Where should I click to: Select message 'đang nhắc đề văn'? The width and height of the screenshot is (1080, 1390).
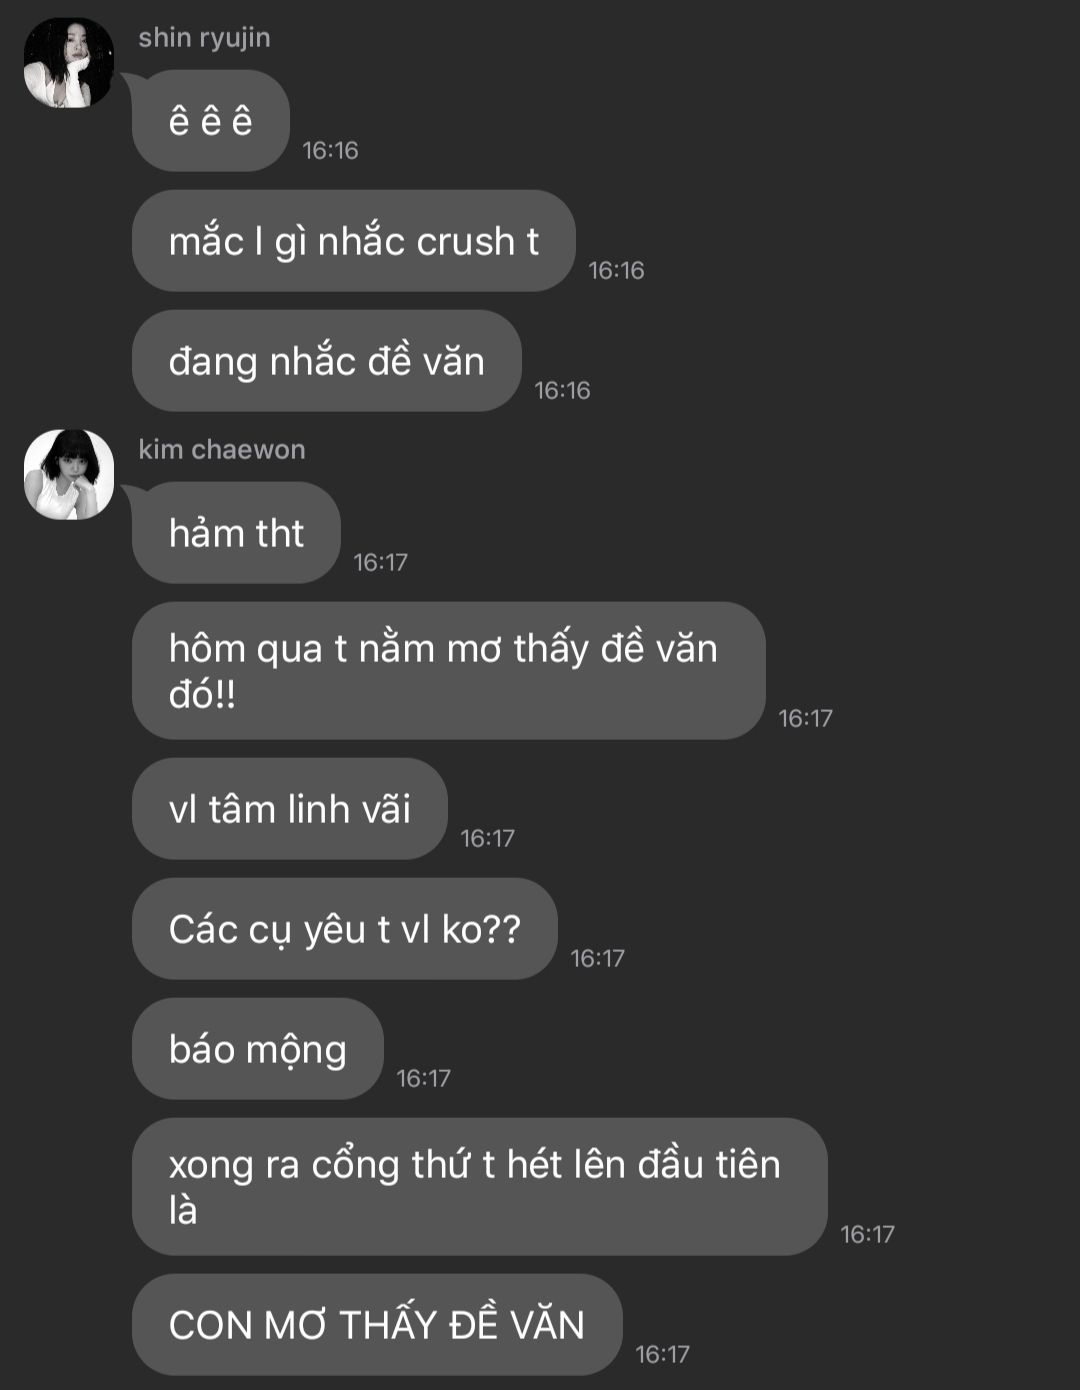(x=327, y=361)
